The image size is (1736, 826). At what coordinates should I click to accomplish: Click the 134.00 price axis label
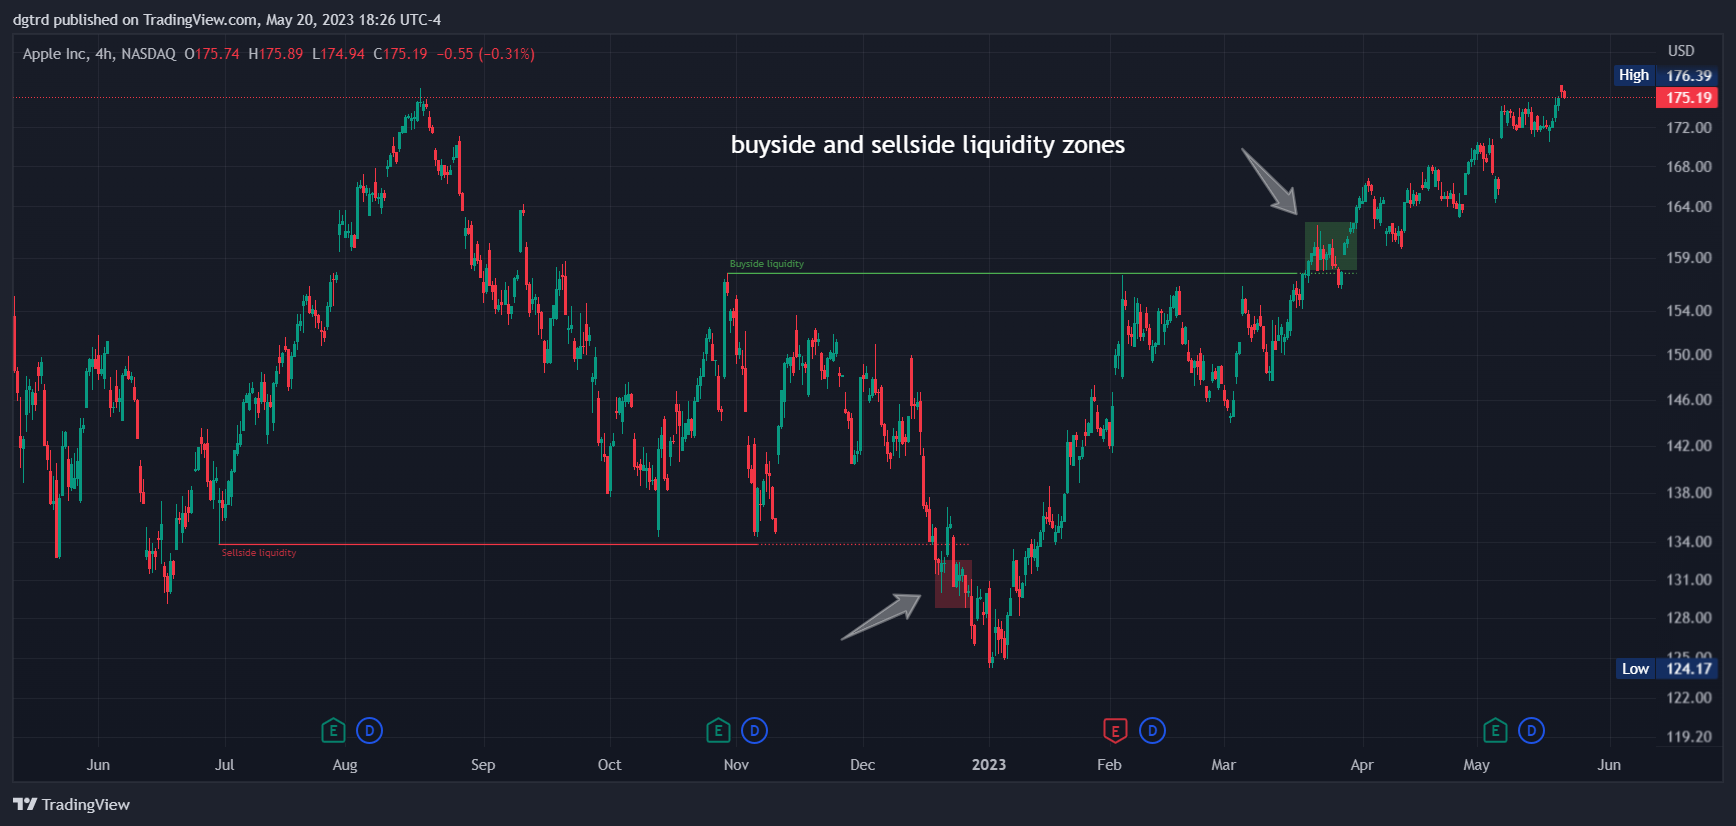1689,542
